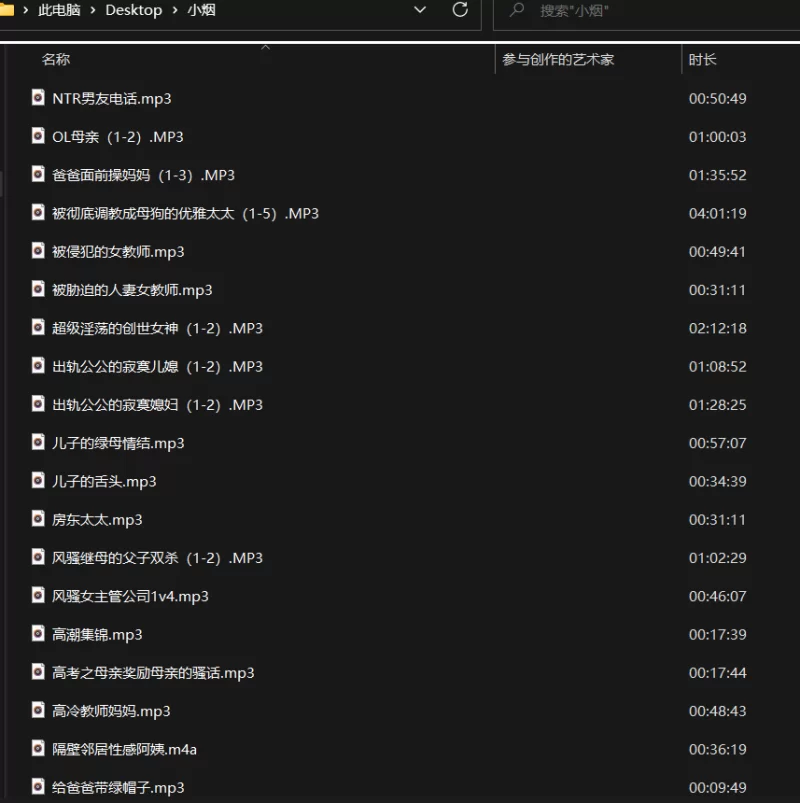This screenshot has height=803, width=800.
Task: Select the file name 高潮集锦.mp3
Action: click(97, 635)
